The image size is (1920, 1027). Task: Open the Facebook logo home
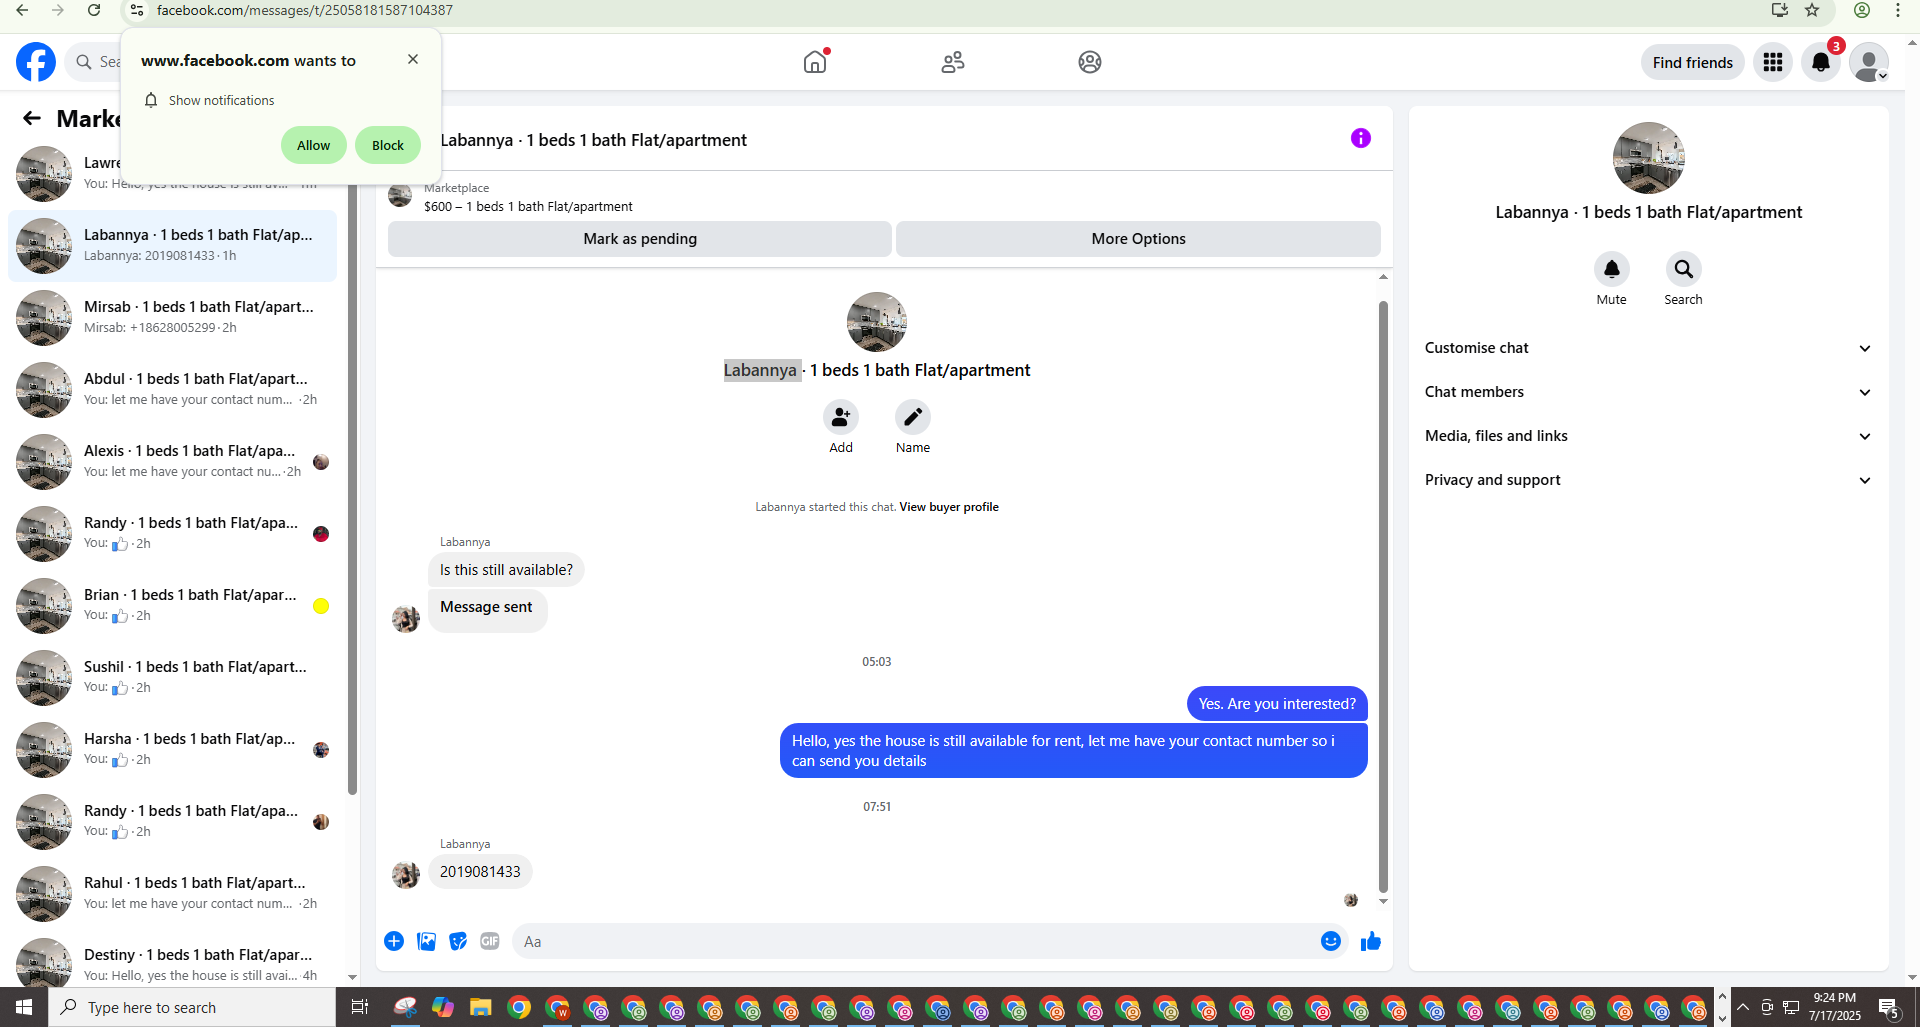36,62
